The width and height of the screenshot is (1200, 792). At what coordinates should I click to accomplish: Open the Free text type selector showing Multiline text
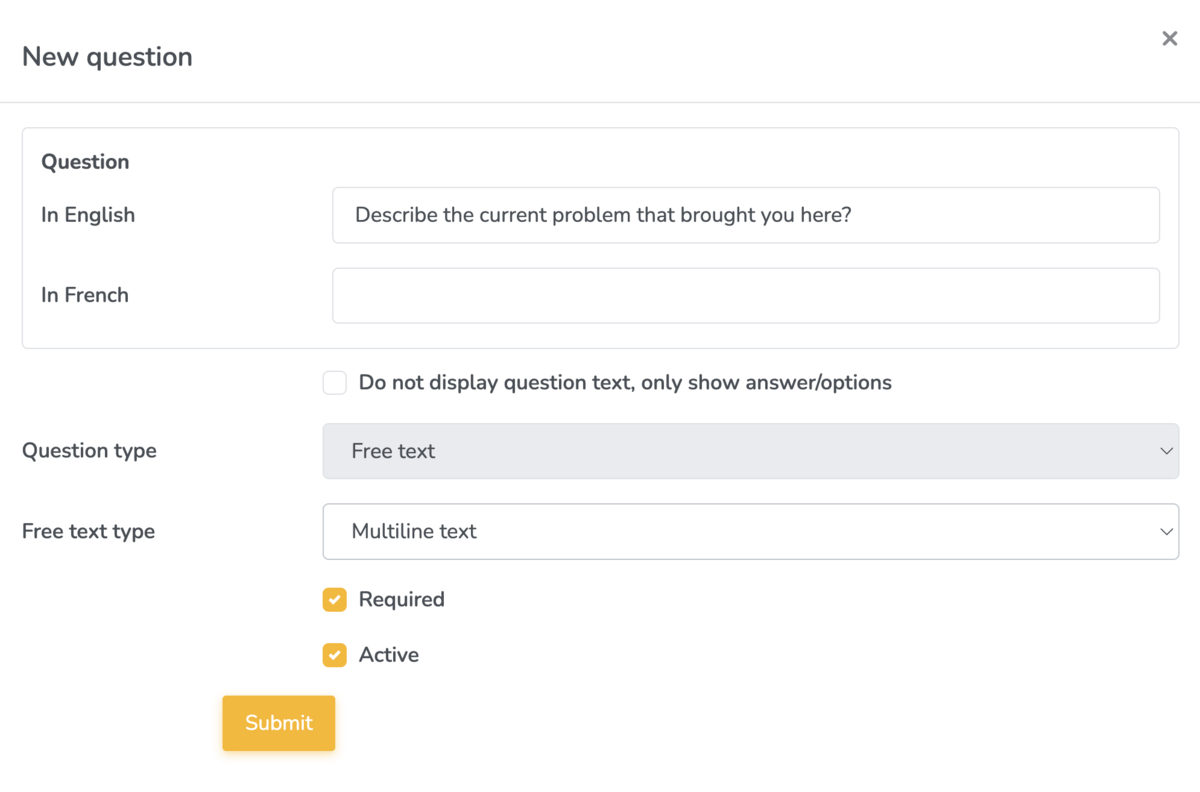pyautogui.click(x=750, y=531)
